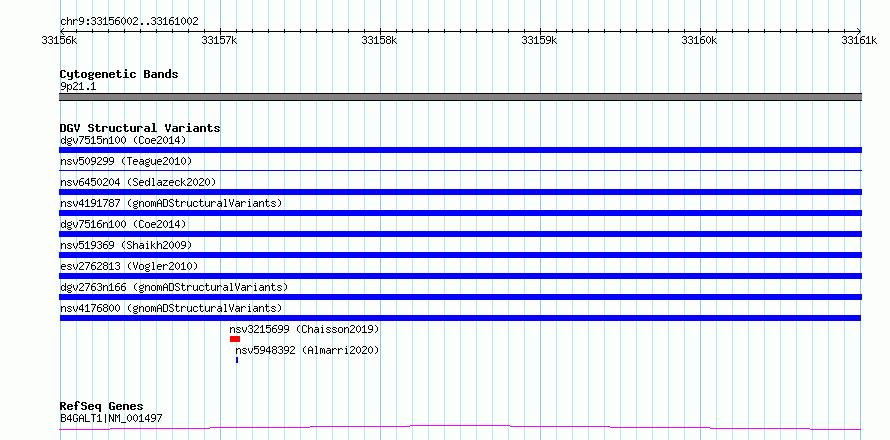
Task: Click the blue bar under nsv4191787
Action: point(460,213)
